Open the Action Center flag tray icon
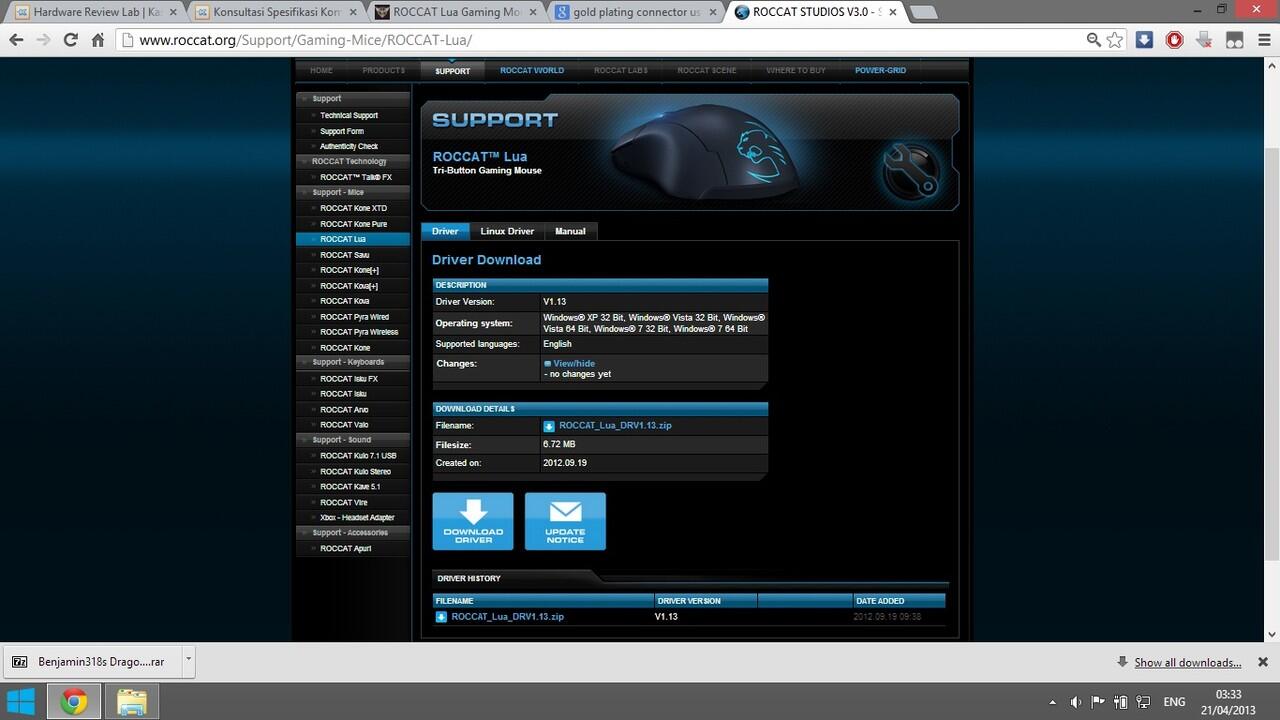This screenshot has width=1280, height=720. (x=1098, y=702)
